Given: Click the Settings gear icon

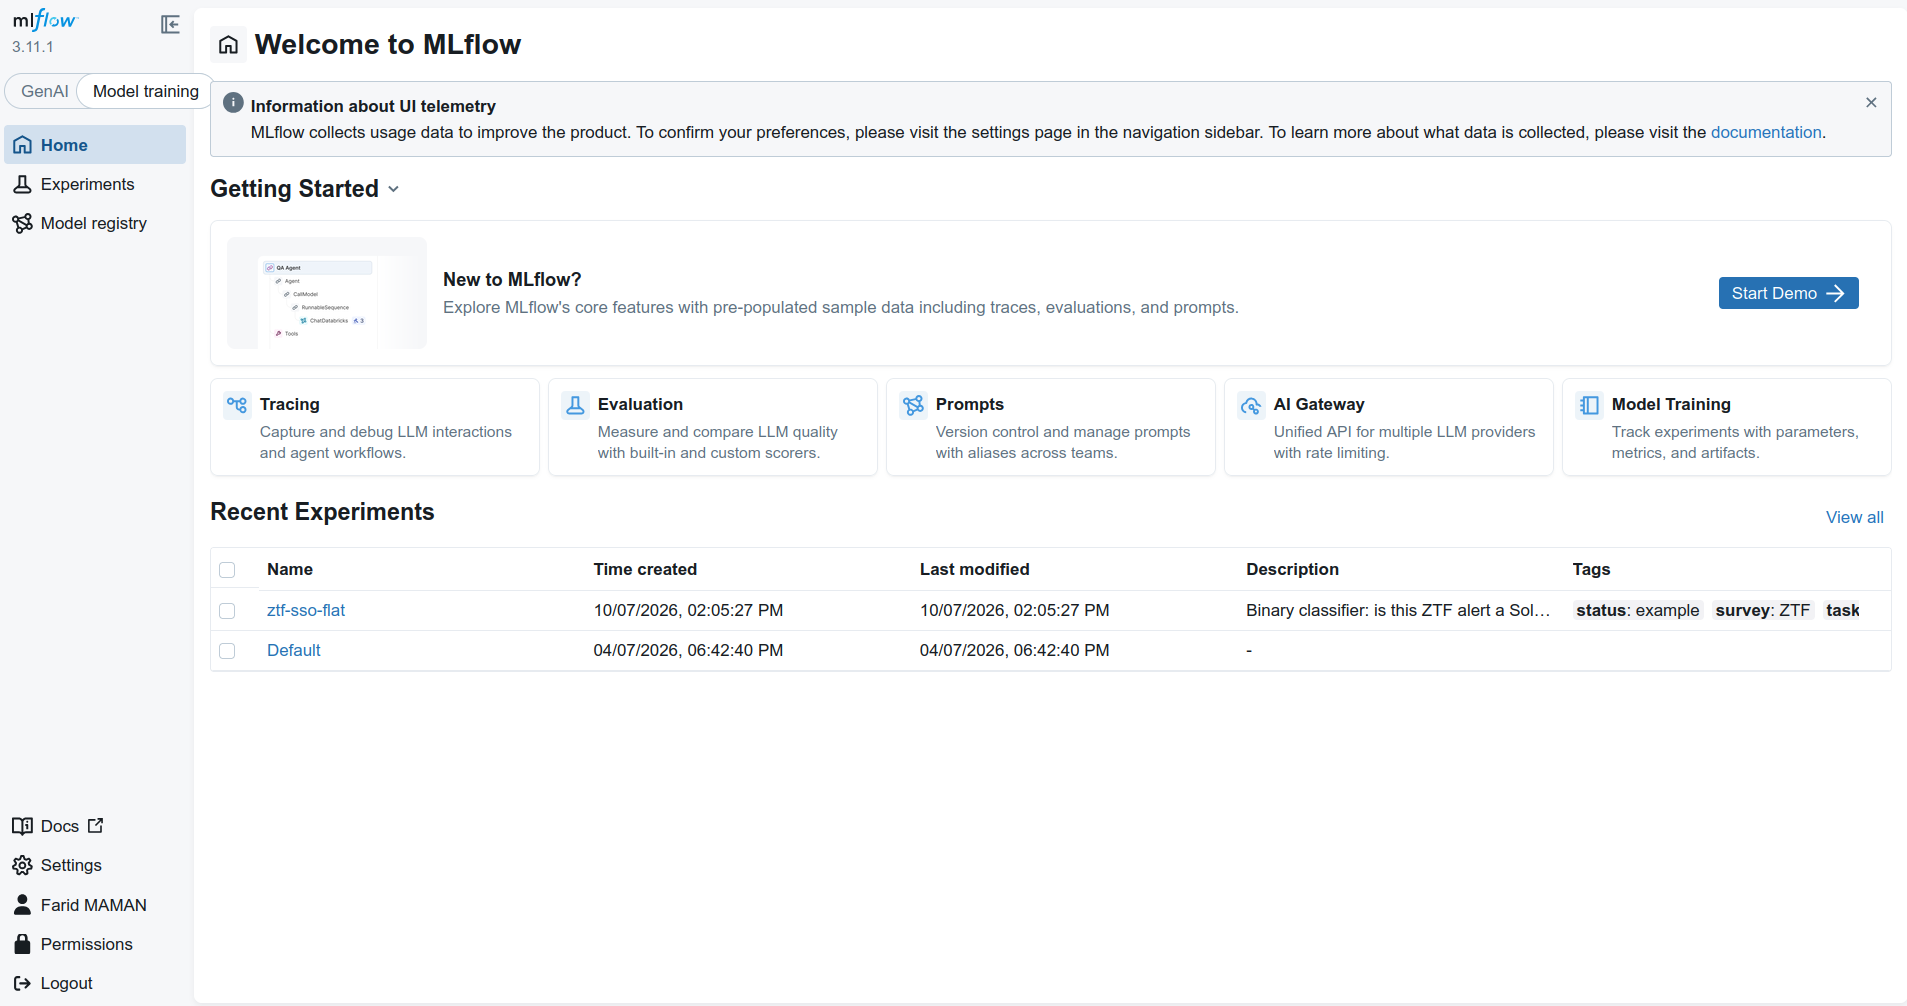Looking at the screenshot, I should tap(22, 865).
